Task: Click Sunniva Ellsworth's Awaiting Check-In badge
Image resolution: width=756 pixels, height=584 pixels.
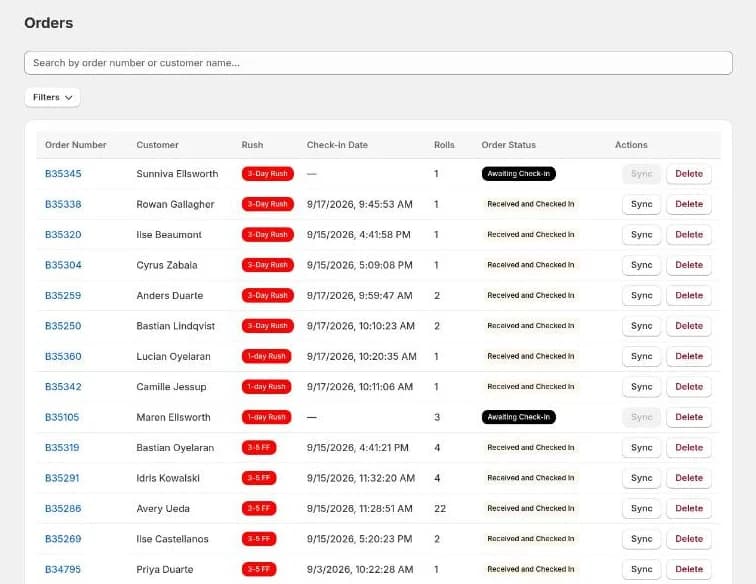Action: click(x=519, y=174)
